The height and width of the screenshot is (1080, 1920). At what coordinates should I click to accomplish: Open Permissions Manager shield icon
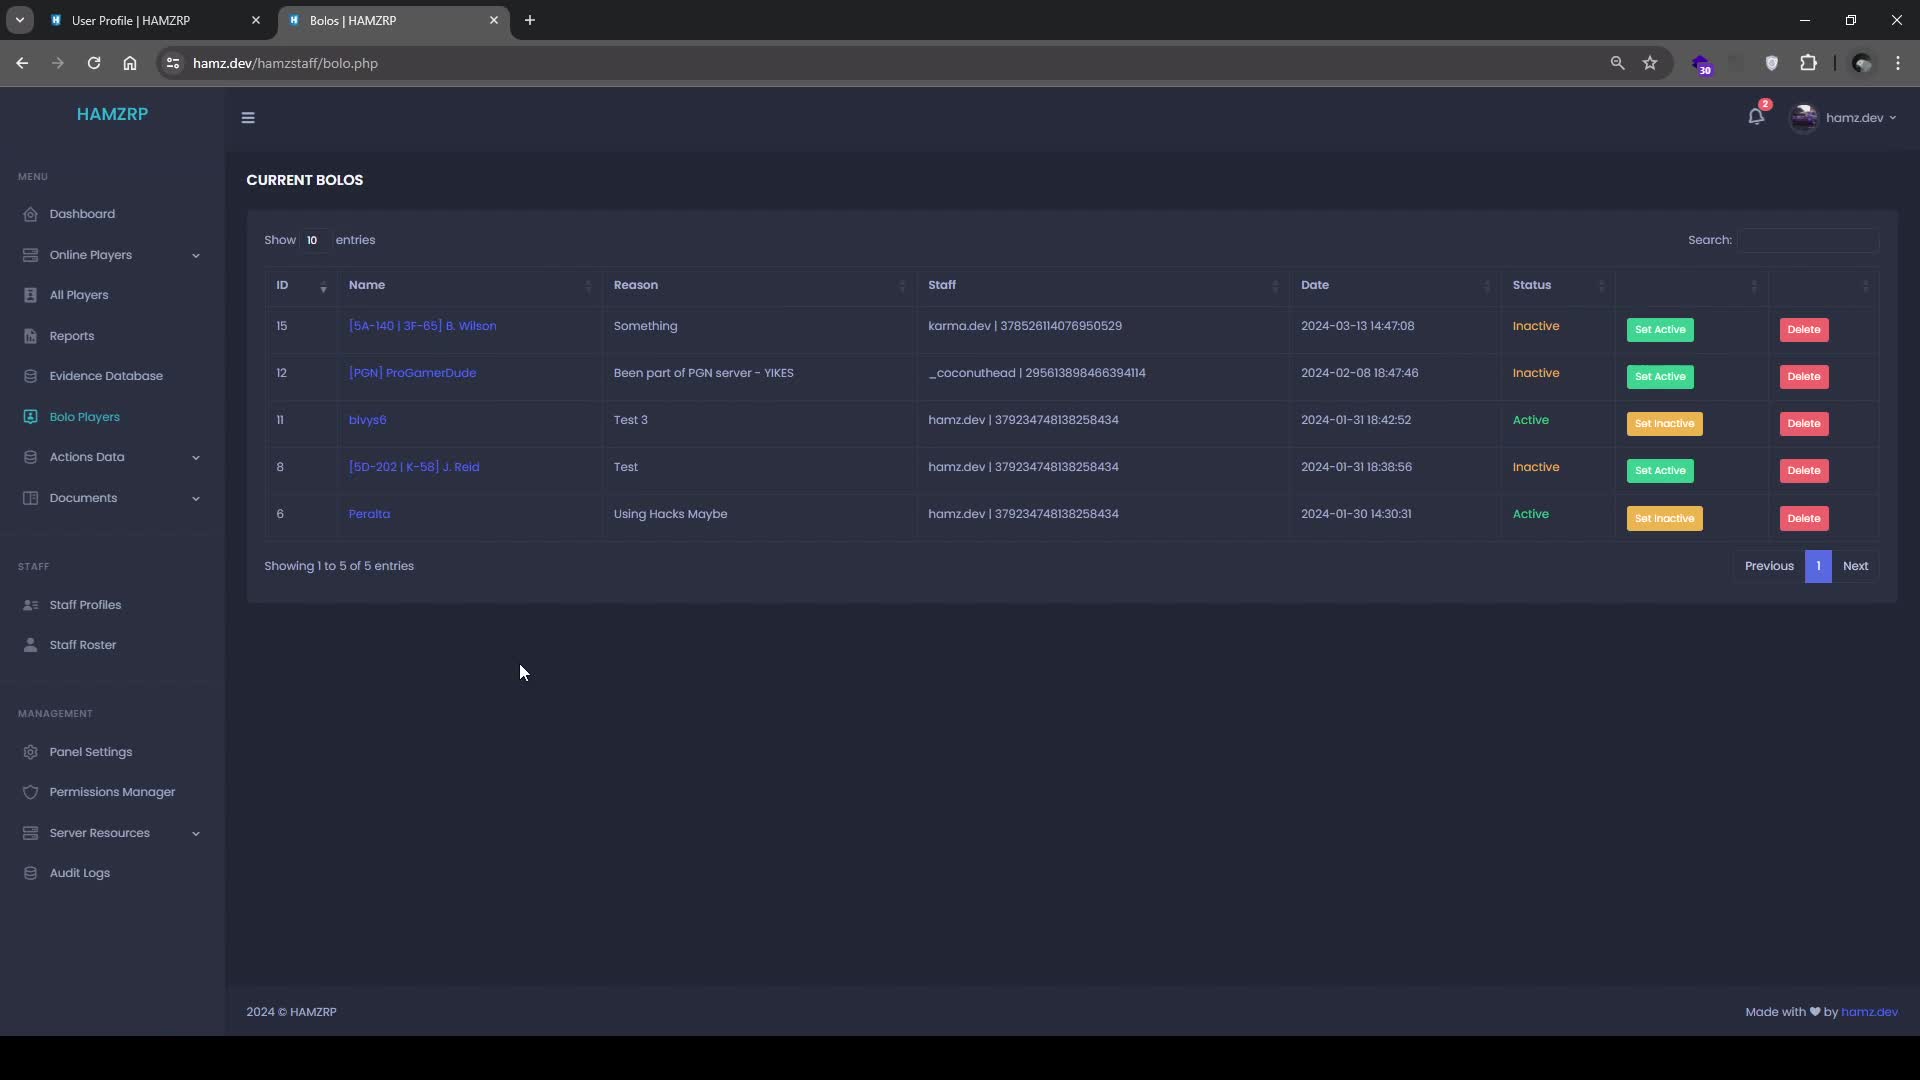(30, 792)
